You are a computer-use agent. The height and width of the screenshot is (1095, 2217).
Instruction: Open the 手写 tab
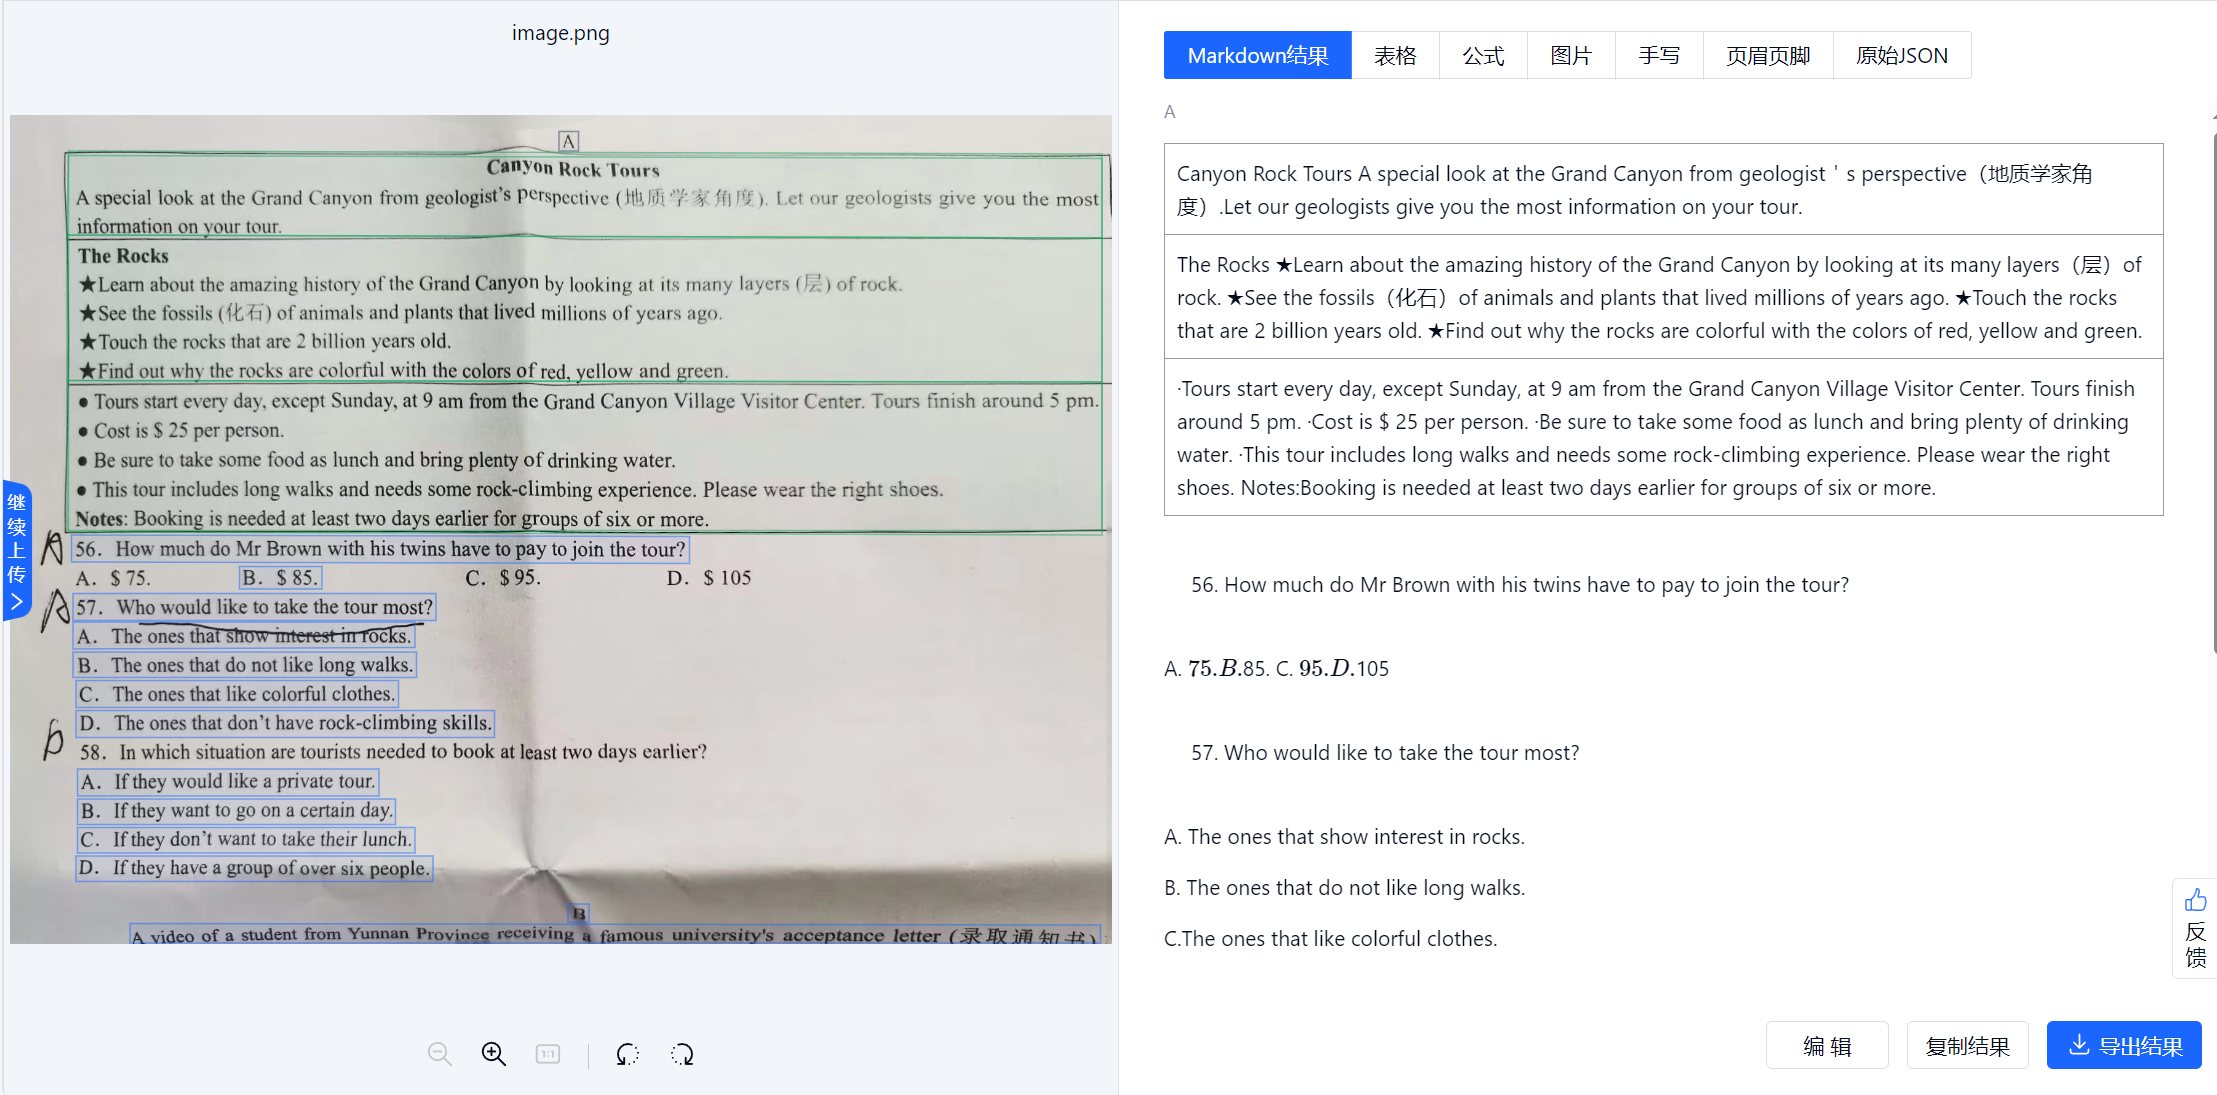coord(1659,55)
